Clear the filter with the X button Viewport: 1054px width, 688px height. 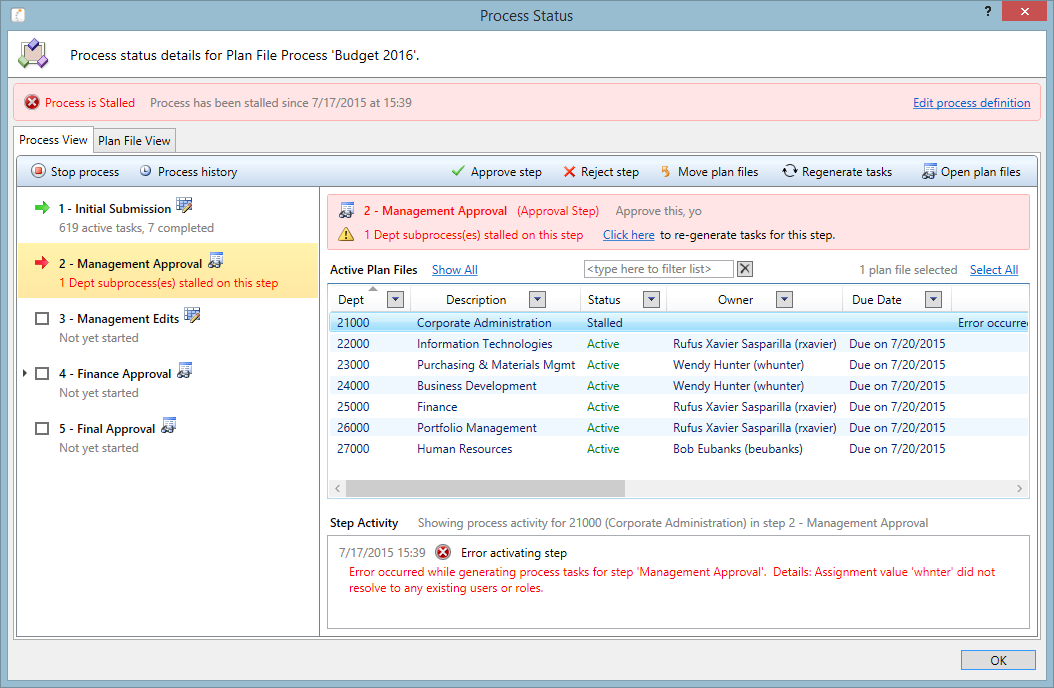(744, 269)
